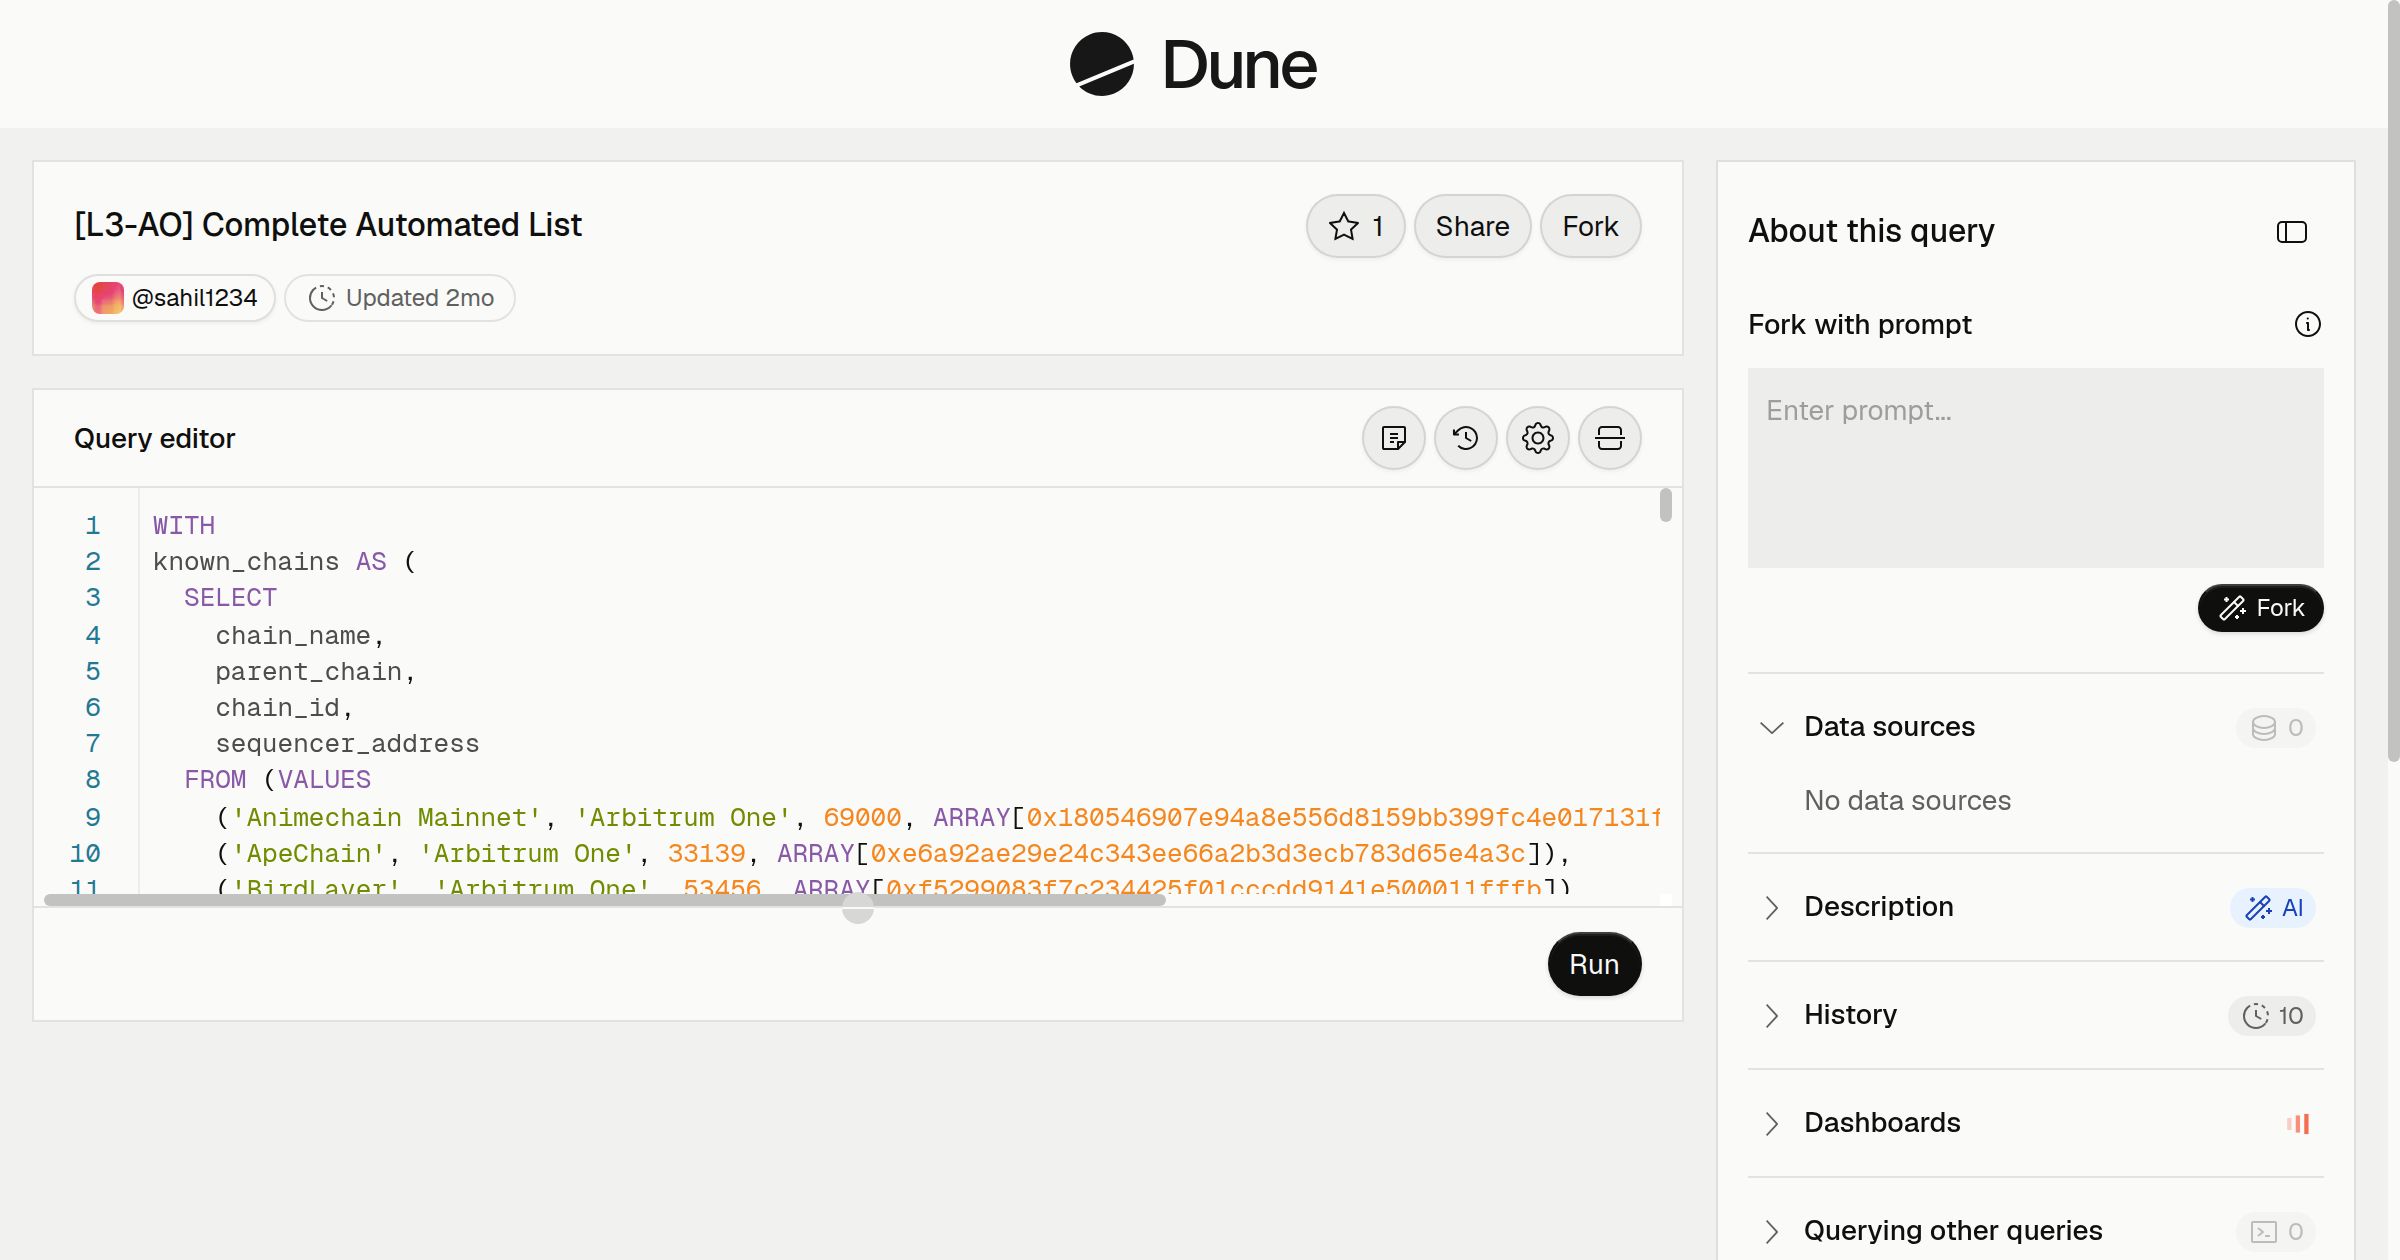Star this query with the star button
The width and height of the screenshot is (2400, 1260).
click(1355, 226)
